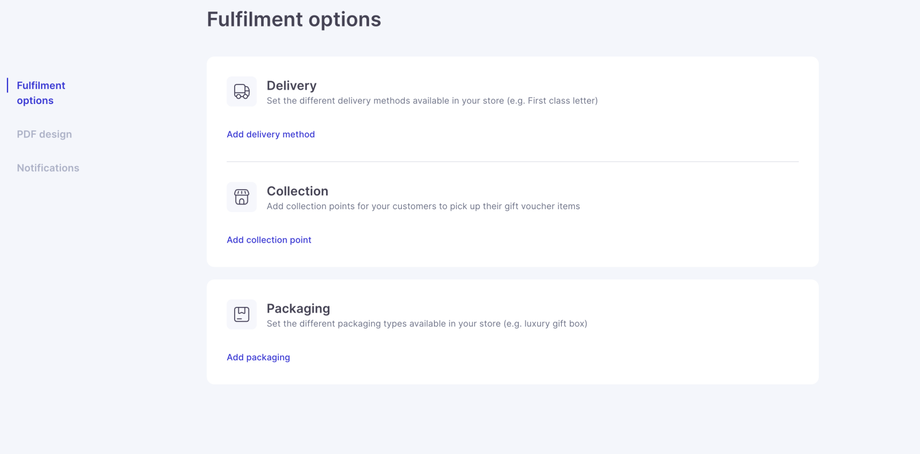The width and height of the screenshot is (920, 454).
Task: Click the active indicator bar beside Fulfilment options
Action: 8,86
